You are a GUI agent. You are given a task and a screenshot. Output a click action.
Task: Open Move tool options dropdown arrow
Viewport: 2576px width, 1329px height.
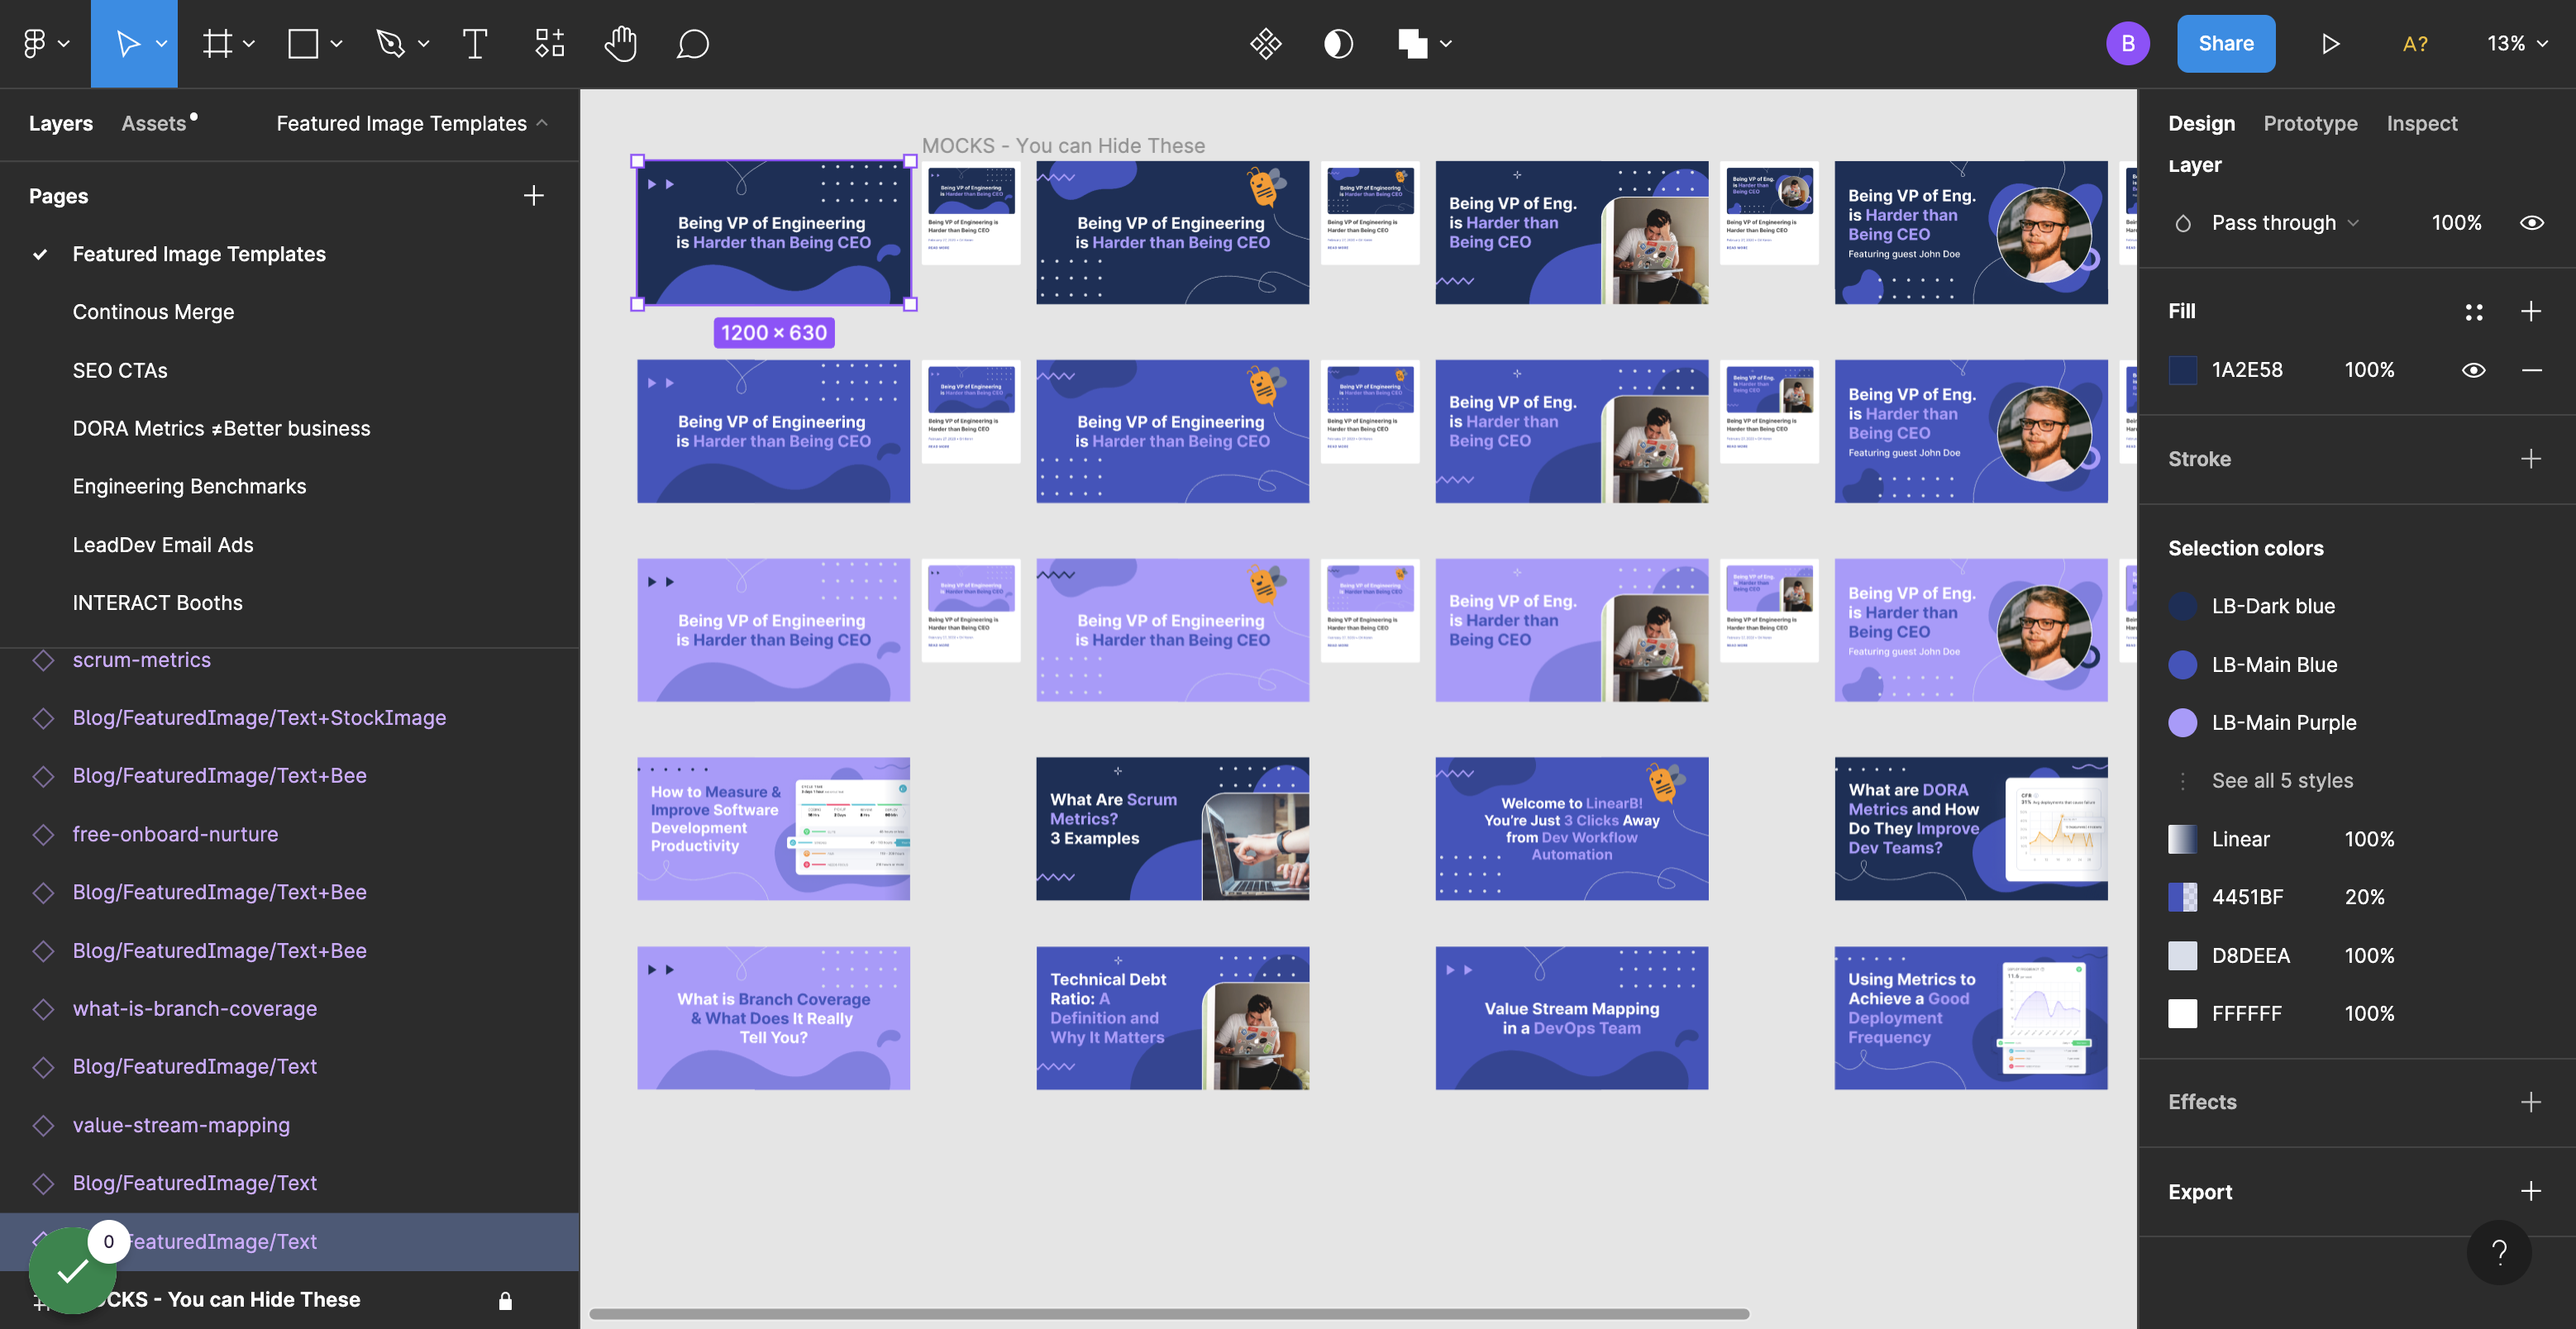click(161, 44)
